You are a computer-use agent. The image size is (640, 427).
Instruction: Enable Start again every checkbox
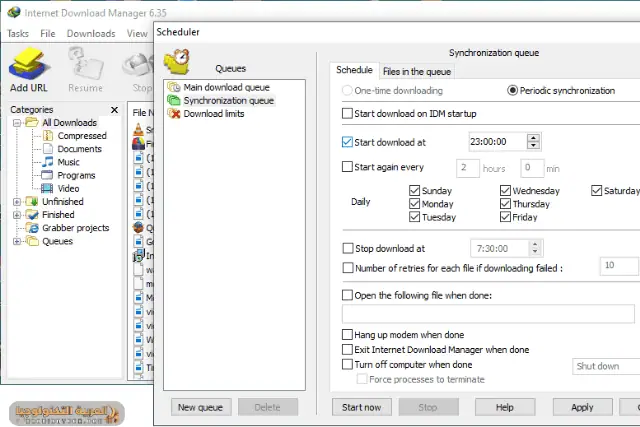(x=347, y=167)
